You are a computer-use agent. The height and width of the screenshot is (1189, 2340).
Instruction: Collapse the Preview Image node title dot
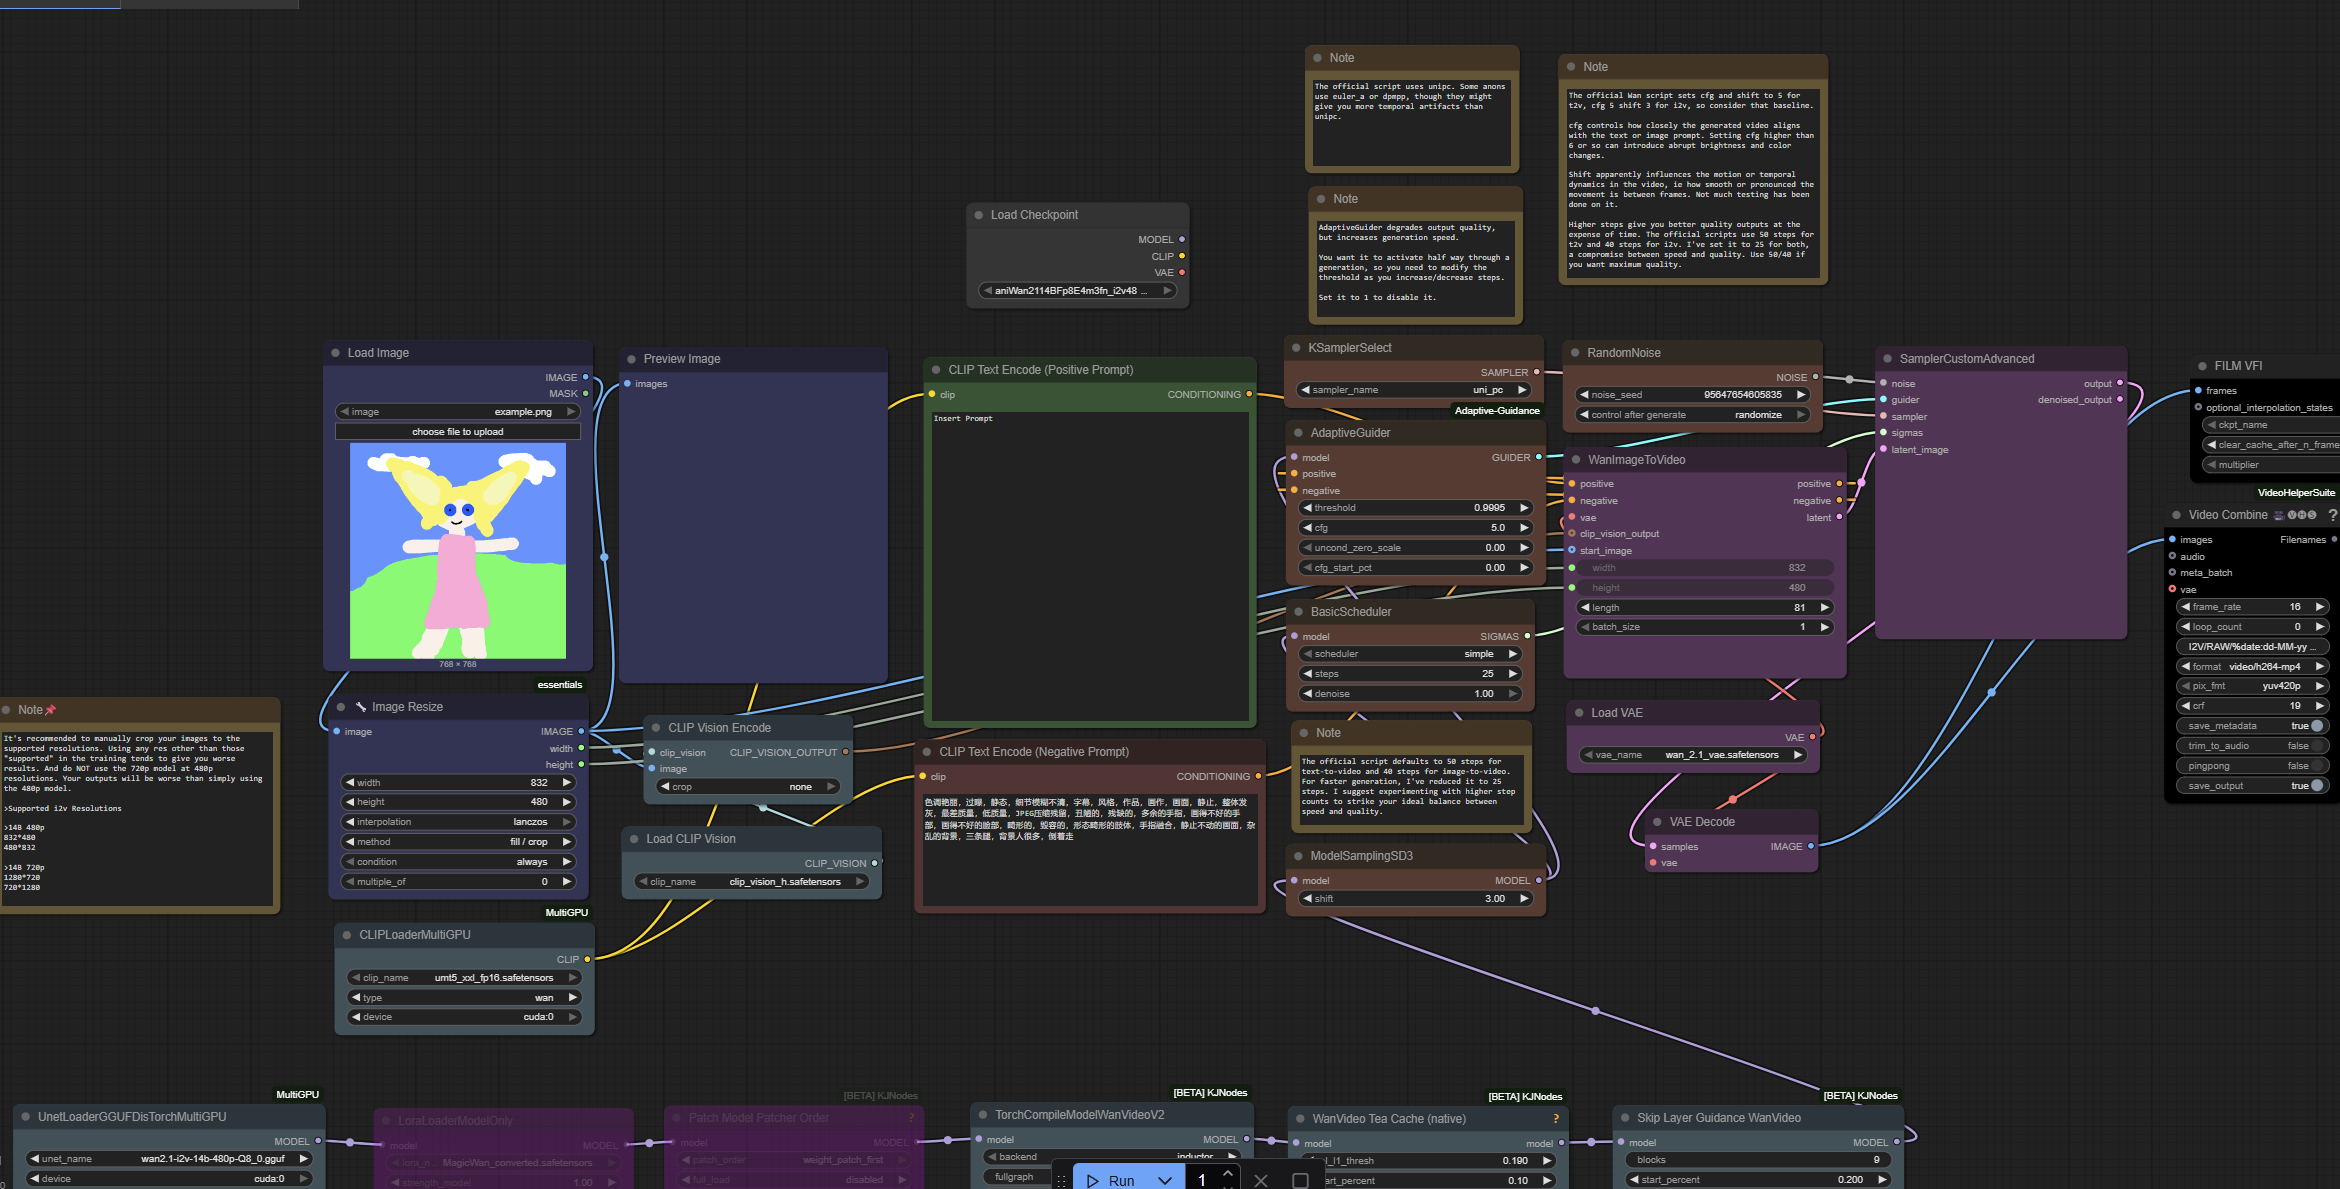coord(631,359)
